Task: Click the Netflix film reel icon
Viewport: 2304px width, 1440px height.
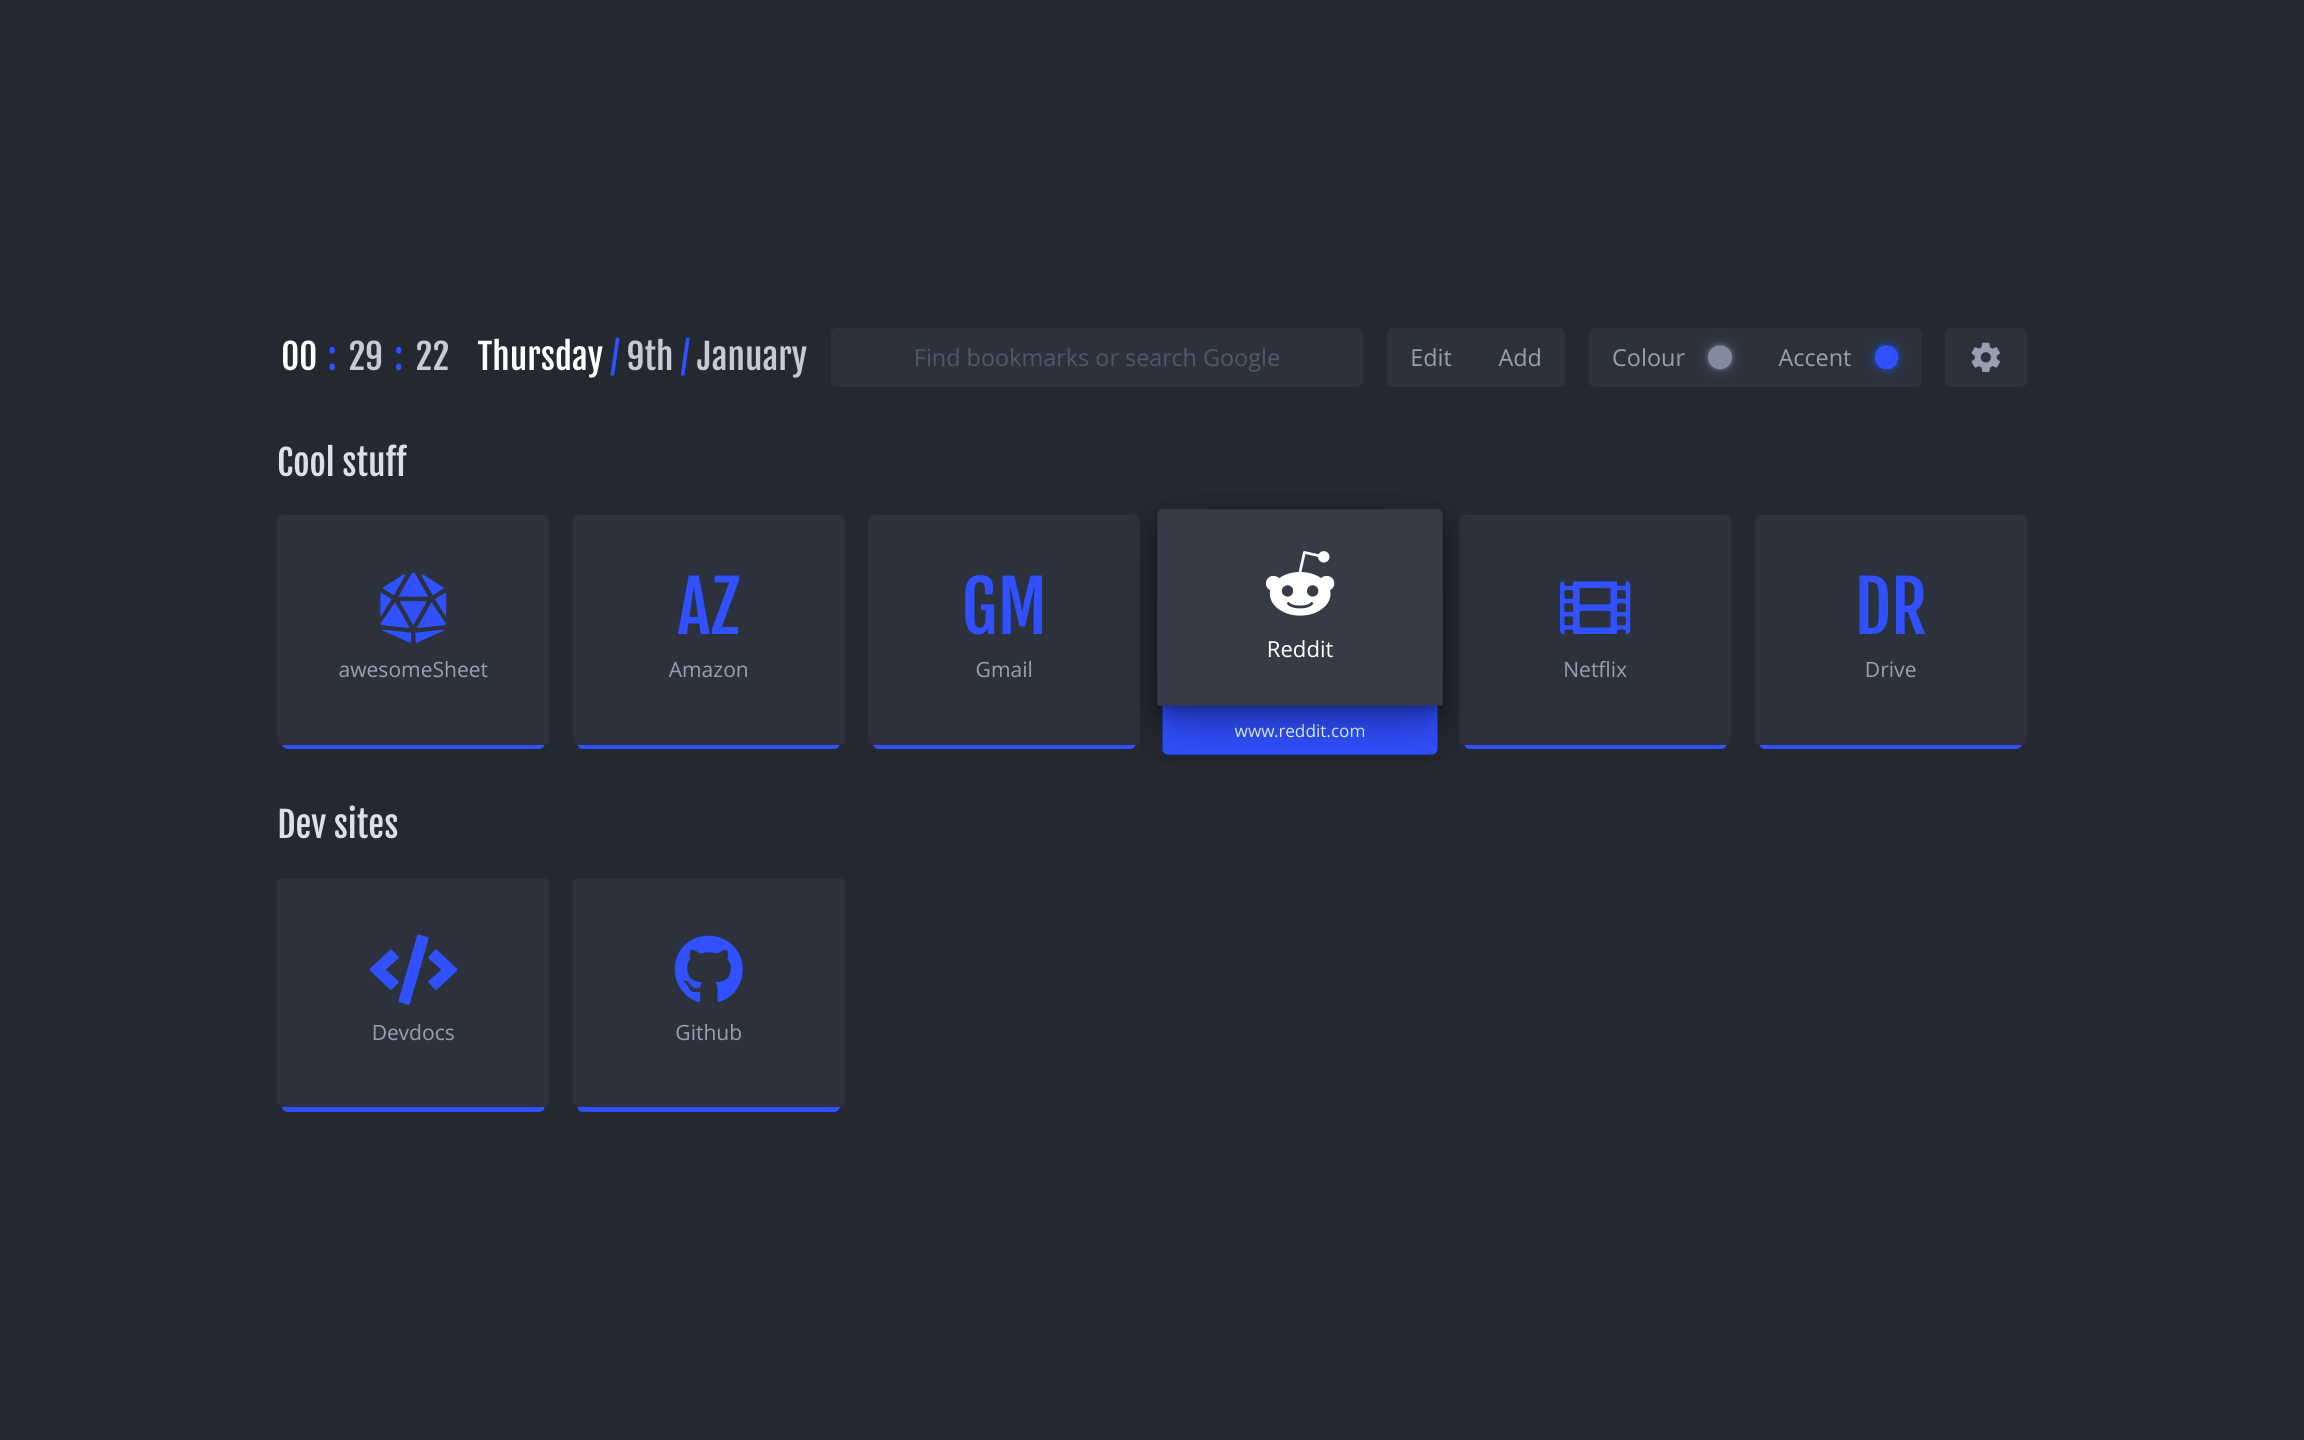Action: point(1594,606)
